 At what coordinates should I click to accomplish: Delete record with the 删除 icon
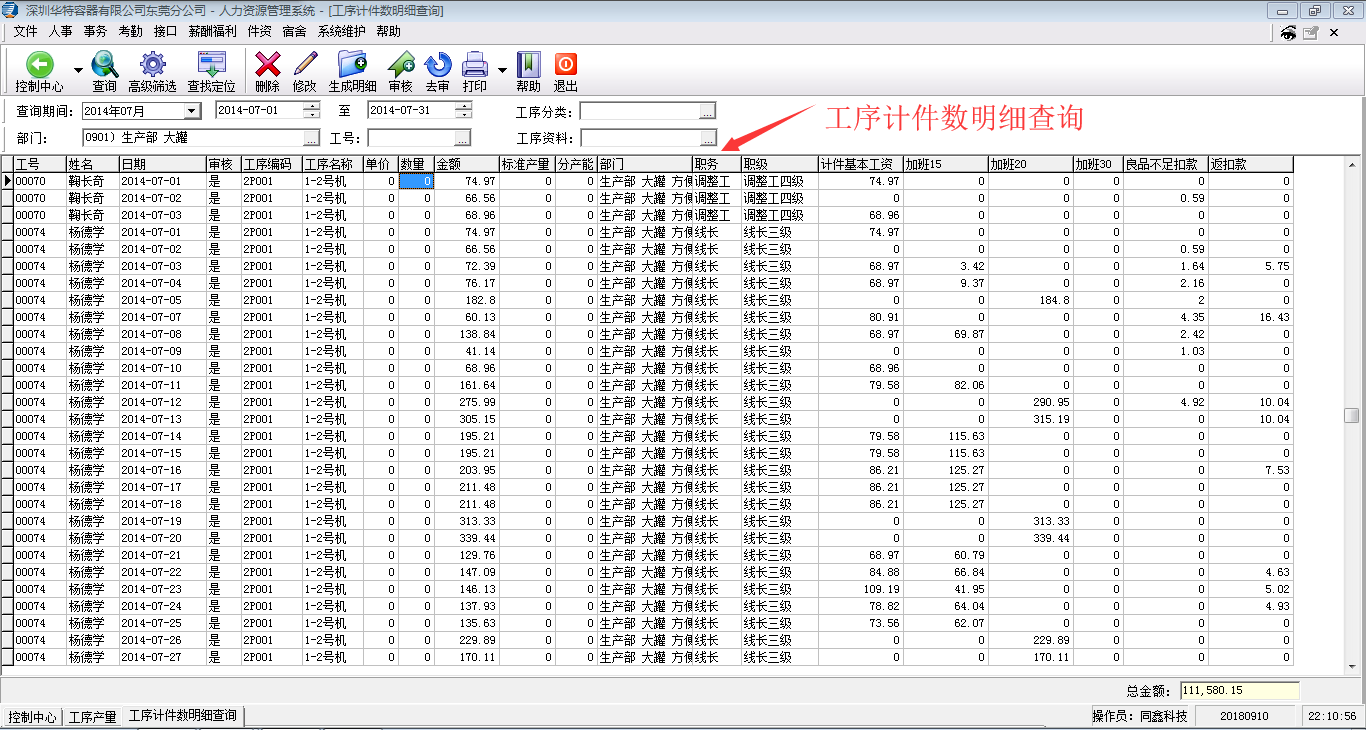point(267,66)
